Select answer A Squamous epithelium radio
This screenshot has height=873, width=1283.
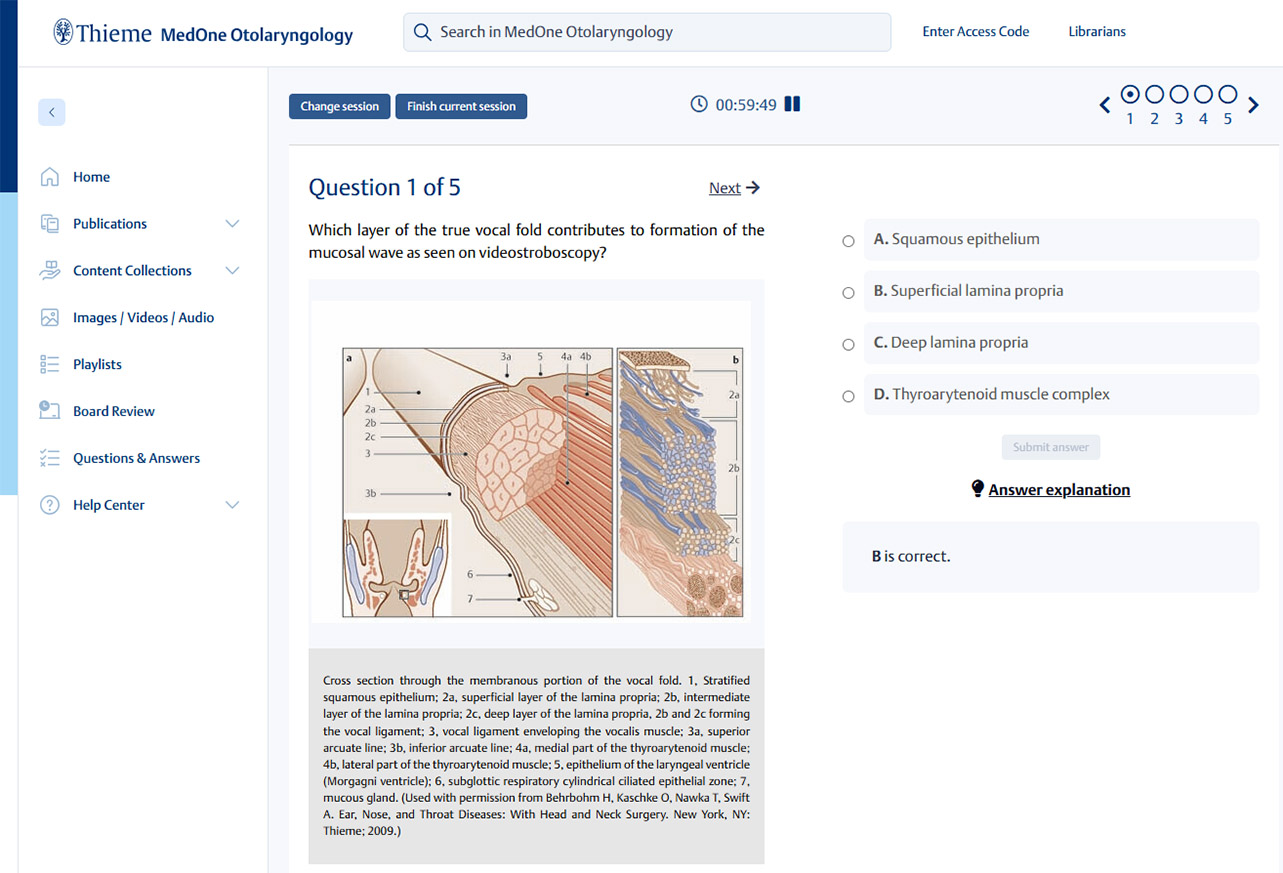click(x=848, y=241)
